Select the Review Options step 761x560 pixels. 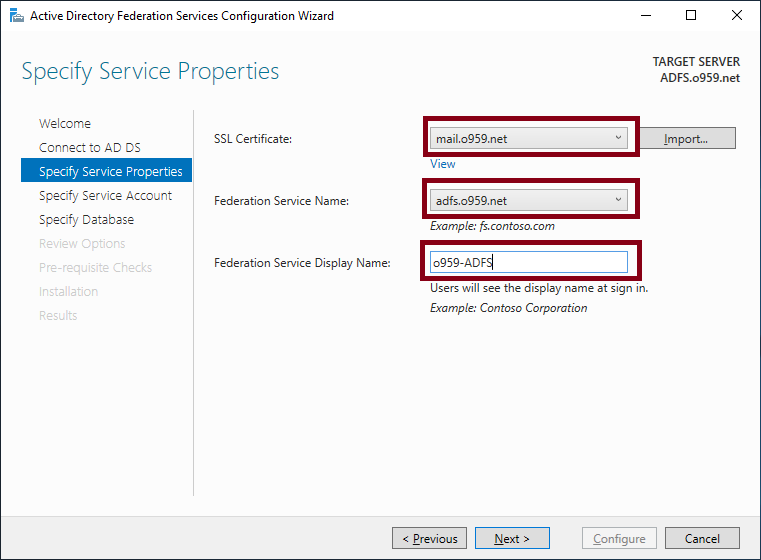pos(82,244)
